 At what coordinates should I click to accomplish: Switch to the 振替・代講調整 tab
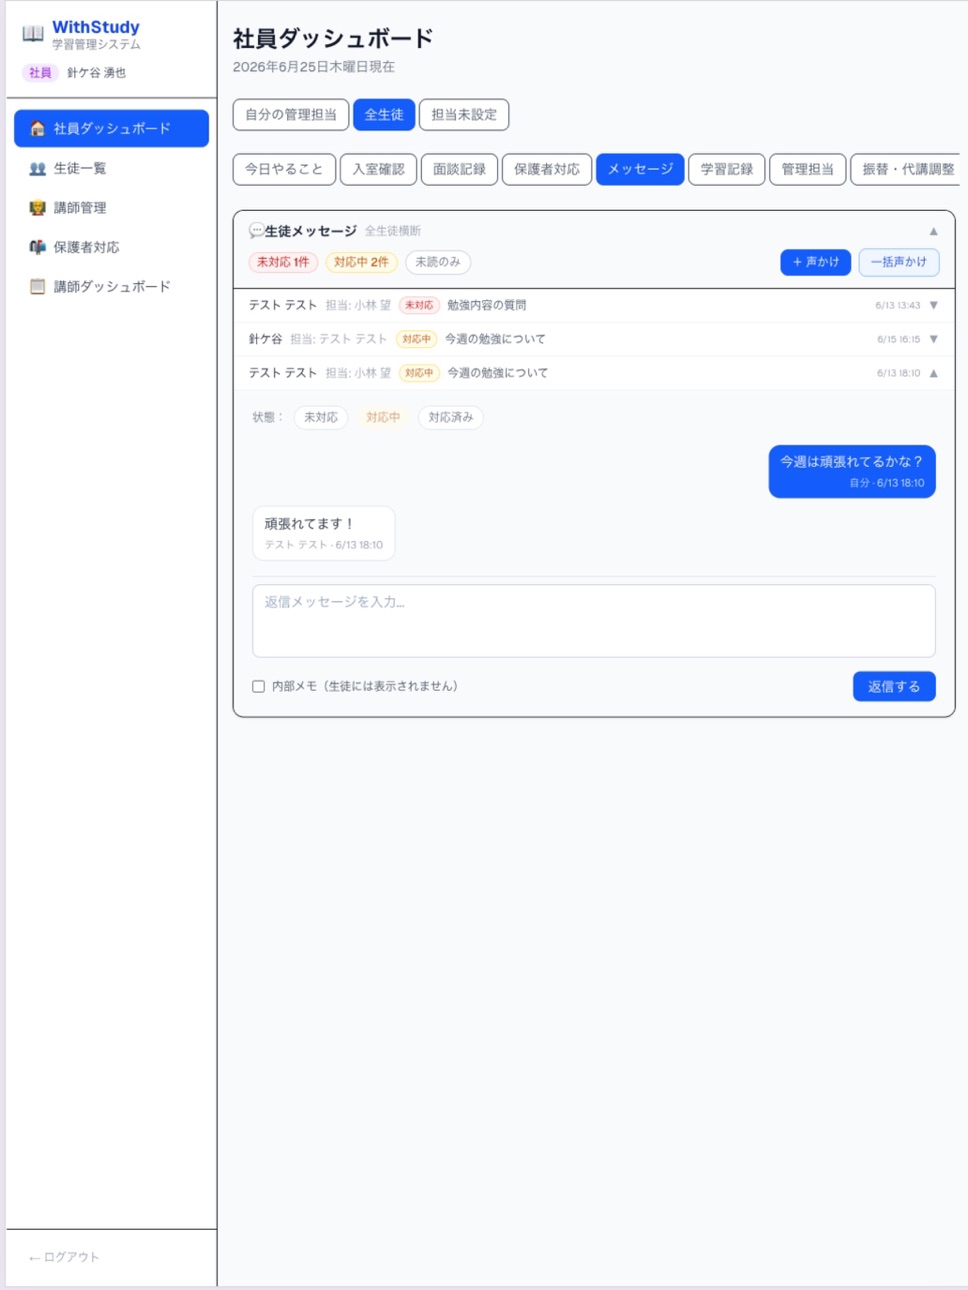click(x=907, y=170)
